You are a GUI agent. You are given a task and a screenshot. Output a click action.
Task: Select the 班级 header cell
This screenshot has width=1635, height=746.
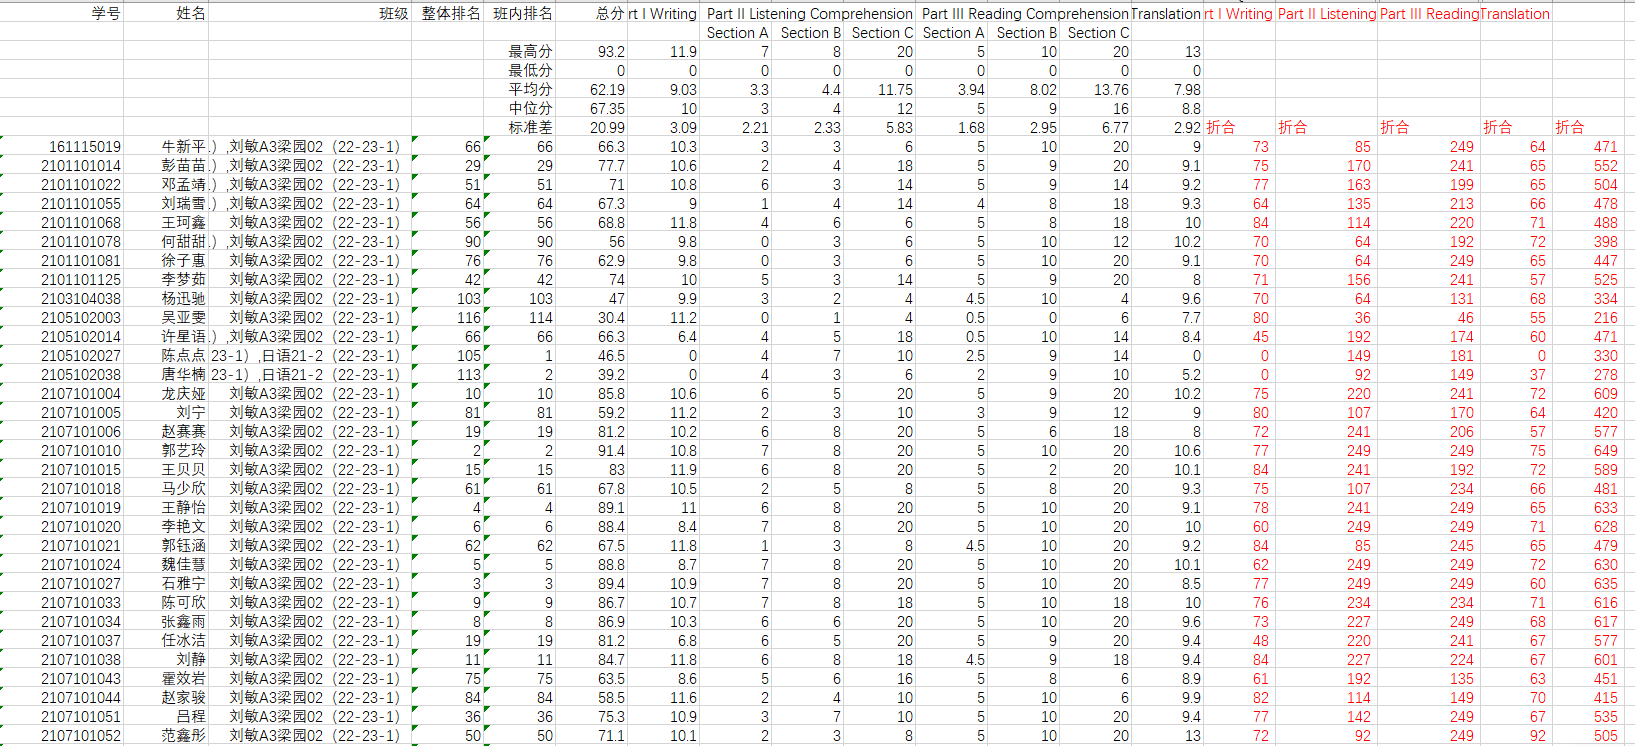coord(393,14)
